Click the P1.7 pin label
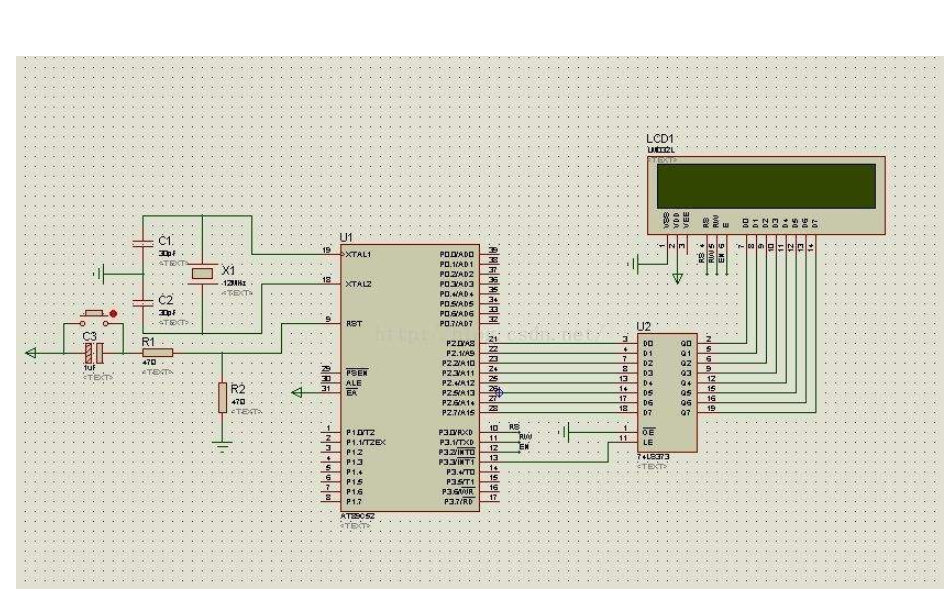The image size is (949, 593). click(x=353, y=502)
